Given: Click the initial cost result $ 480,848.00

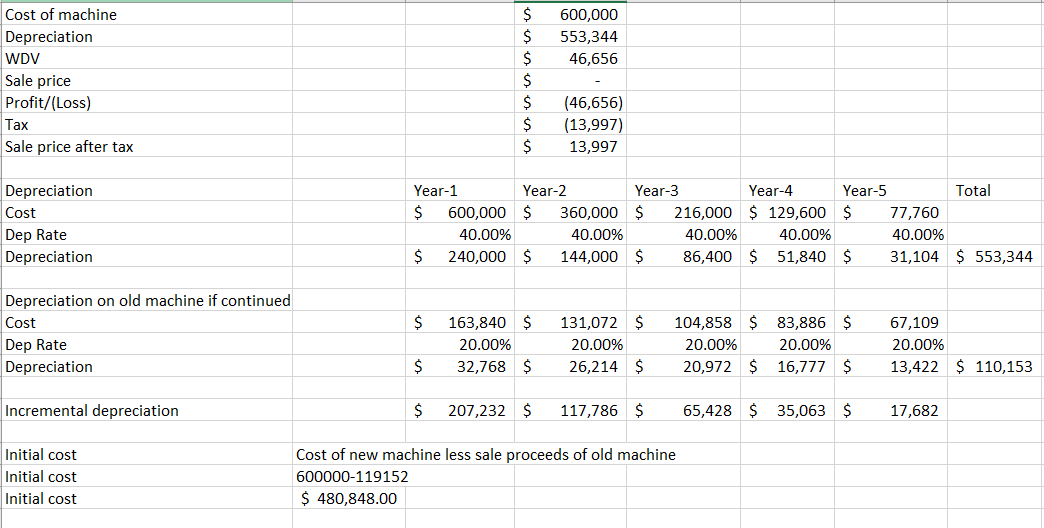Looking at the screenshot, I should click(350, 499).
